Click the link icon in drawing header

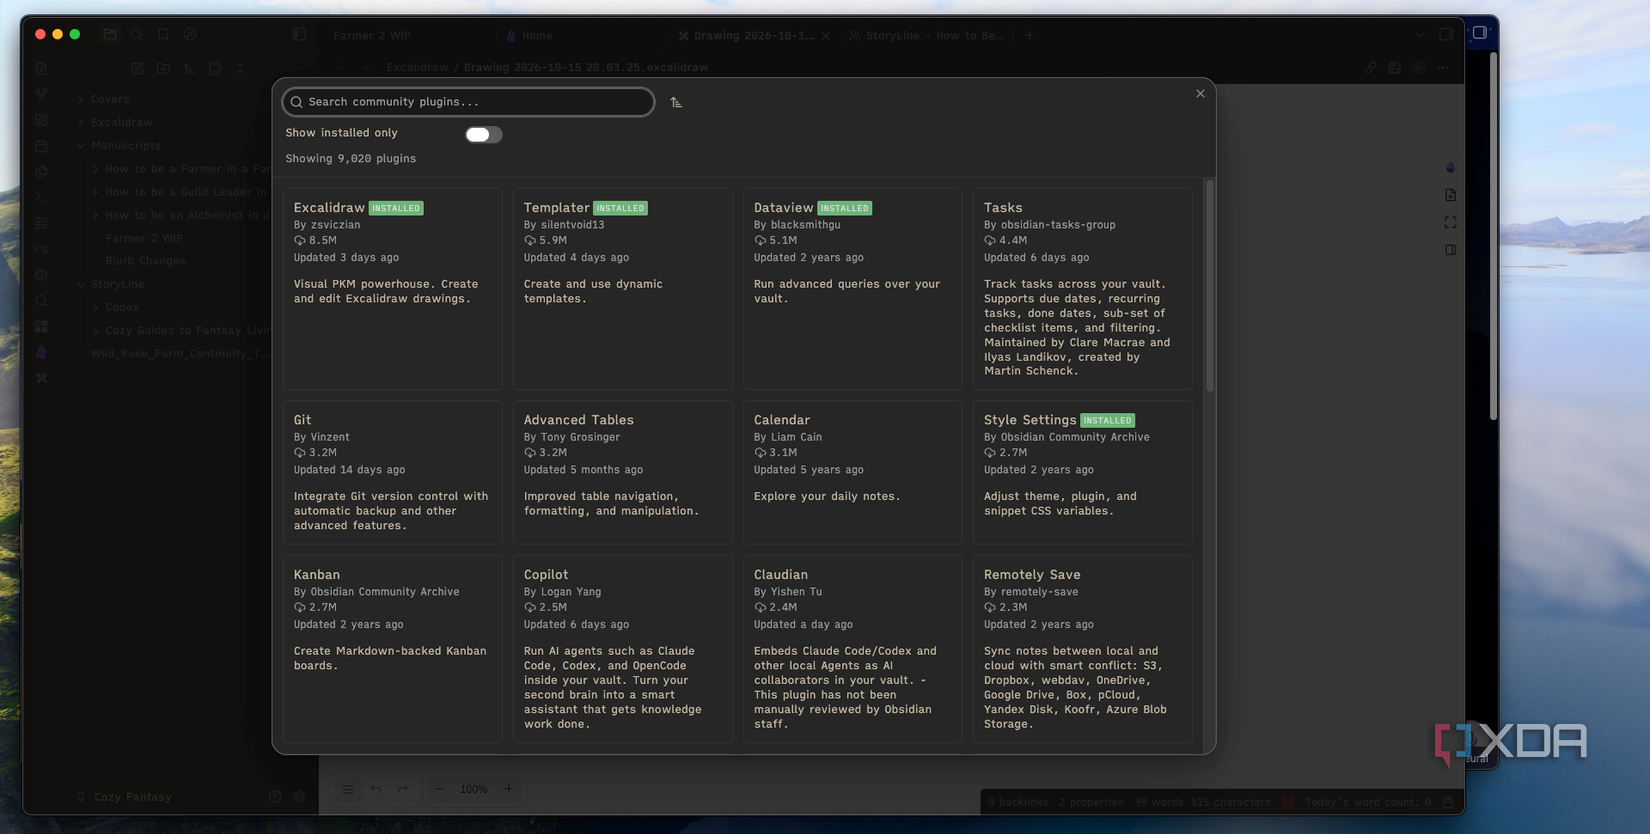[1370, 68]
